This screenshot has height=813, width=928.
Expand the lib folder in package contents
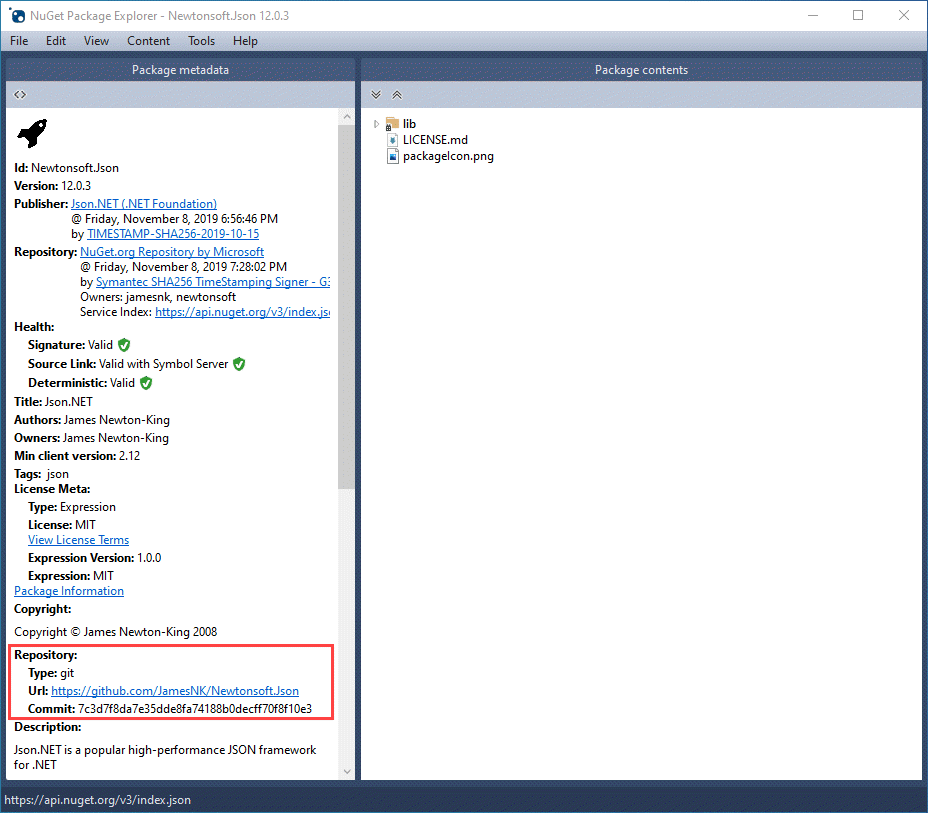click(x=377, y=123)
